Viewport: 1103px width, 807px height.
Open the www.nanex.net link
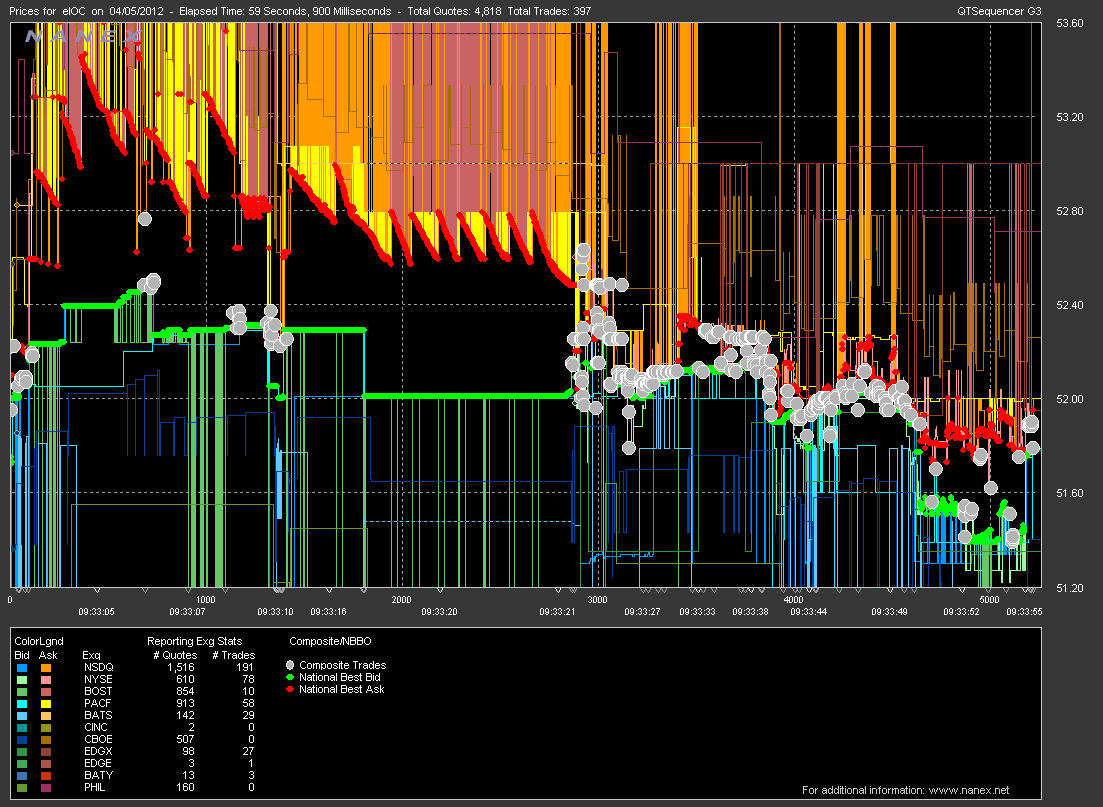pyautogui.click(x=971, y=790)
